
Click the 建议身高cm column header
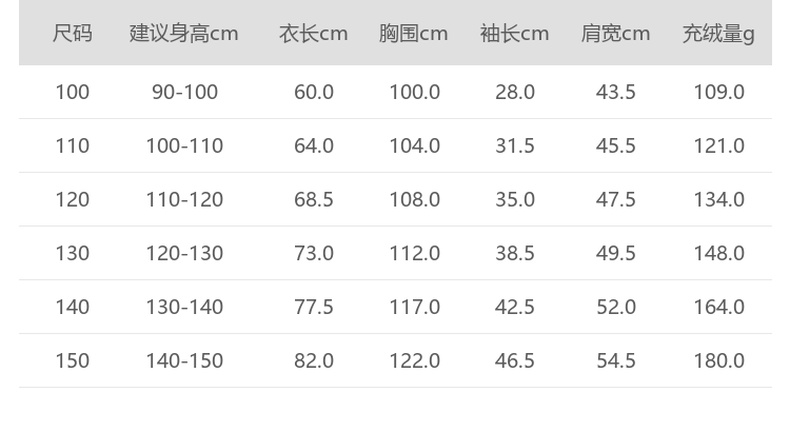pyautogui.click(x=184, y=33)
